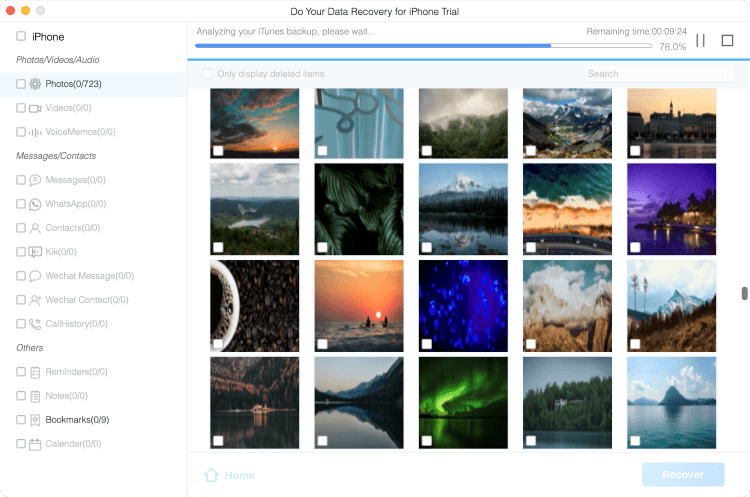The image size is (750, 497).
Task: Go back via the Home link
Action: click(x=230, y=475)
